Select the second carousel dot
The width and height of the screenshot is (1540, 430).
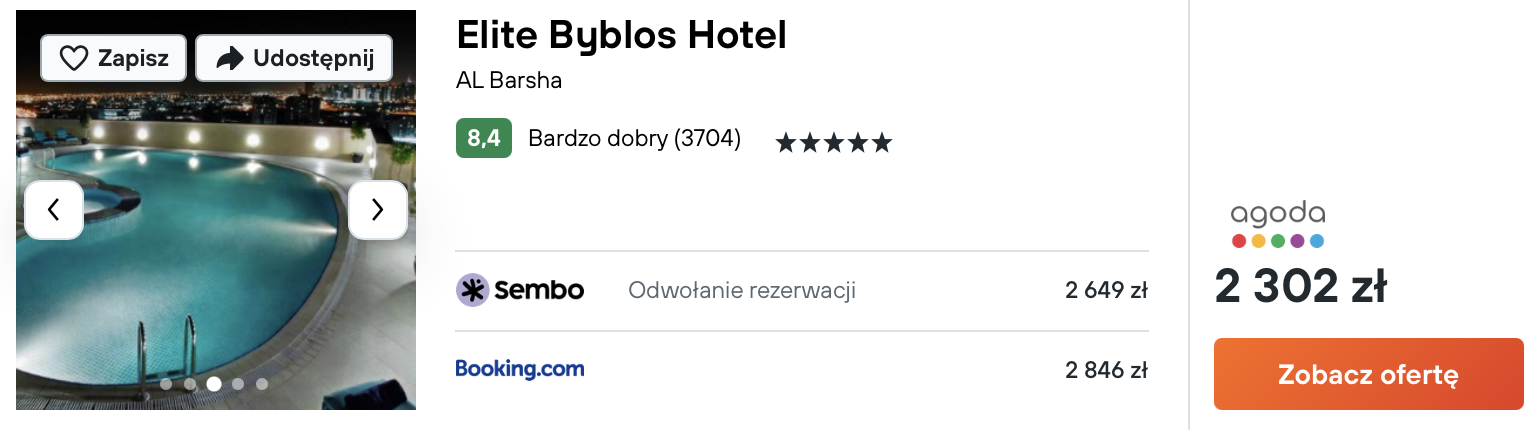(x=190, y=384)
